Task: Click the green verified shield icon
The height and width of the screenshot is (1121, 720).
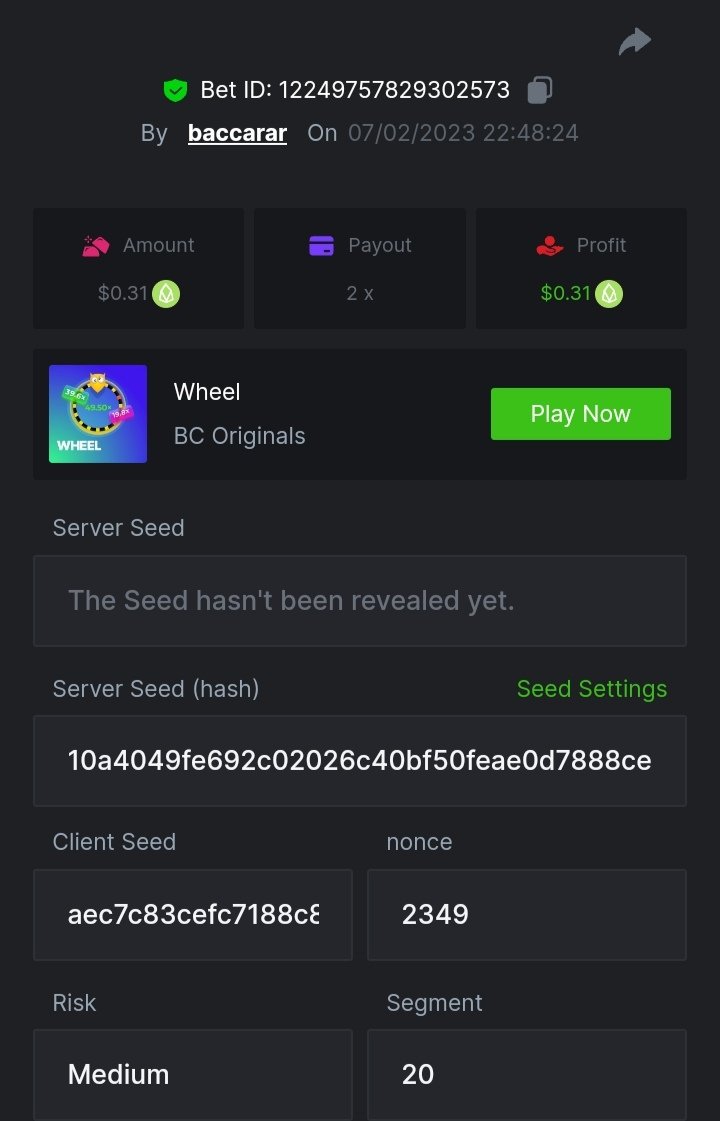Action: click(x=175, y=90)
